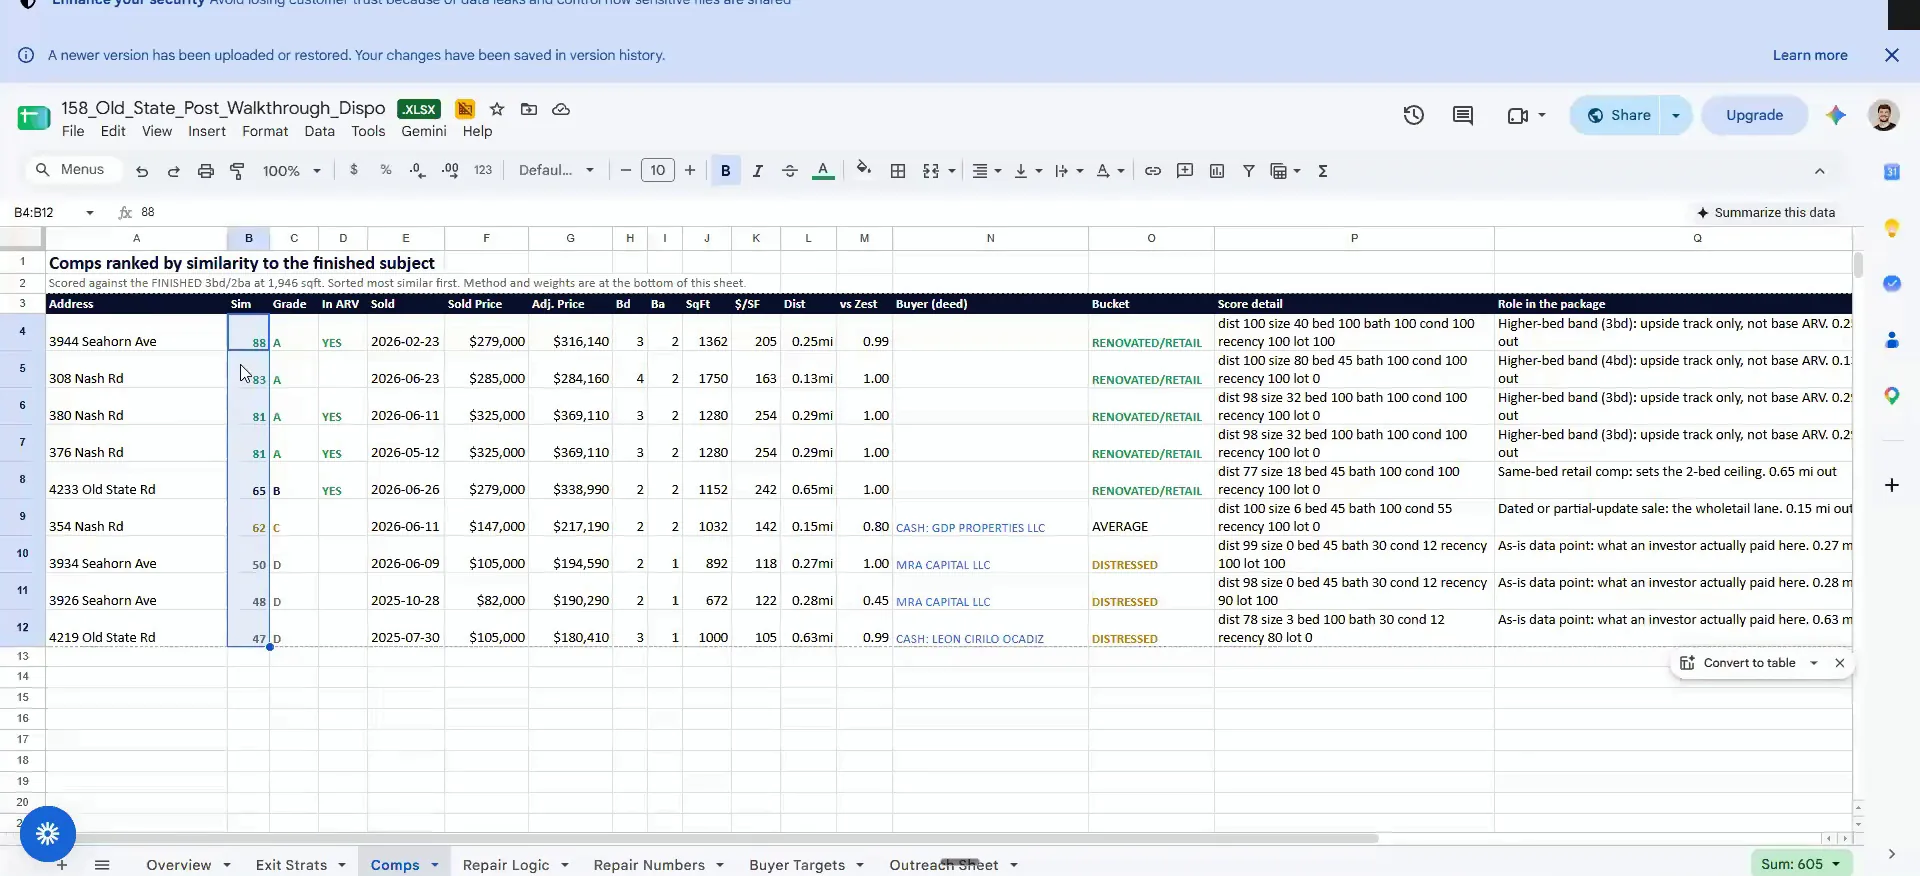Toggle strikethrough formatting
The width and height of the screenshot is (1920, 876).
pos(790,171)
